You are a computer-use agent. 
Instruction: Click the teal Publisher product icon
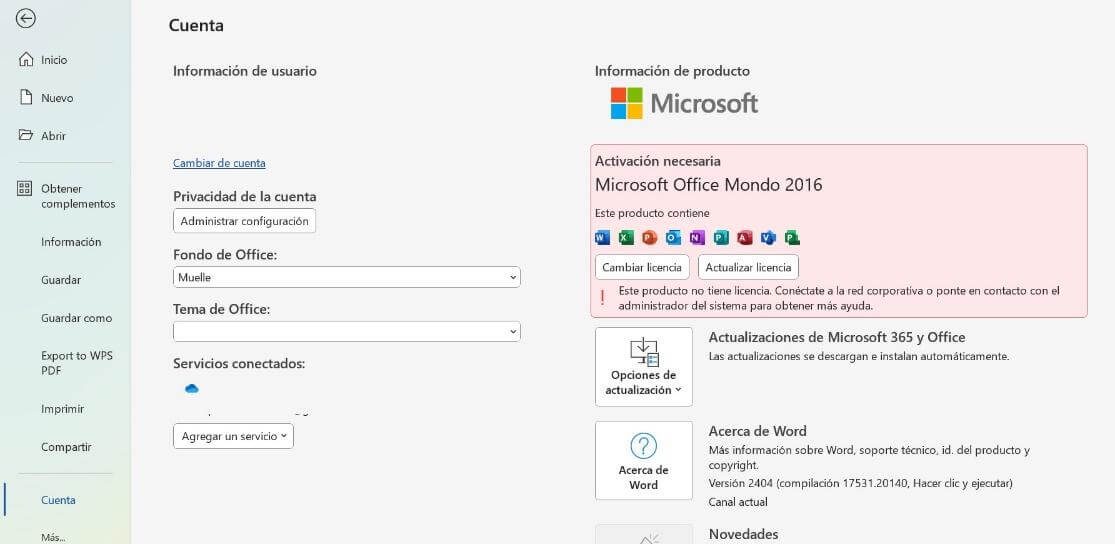pyautogui.click(x=721, y=238)
